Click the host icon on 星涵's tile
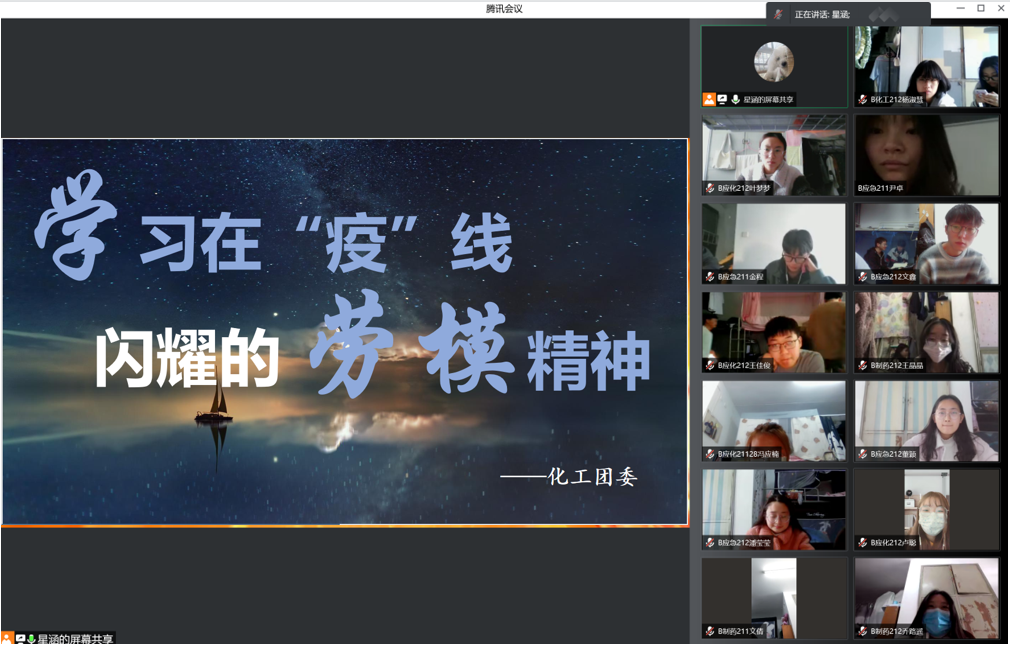This screenshot has height=647, width=1010. [x=709, y=99]
